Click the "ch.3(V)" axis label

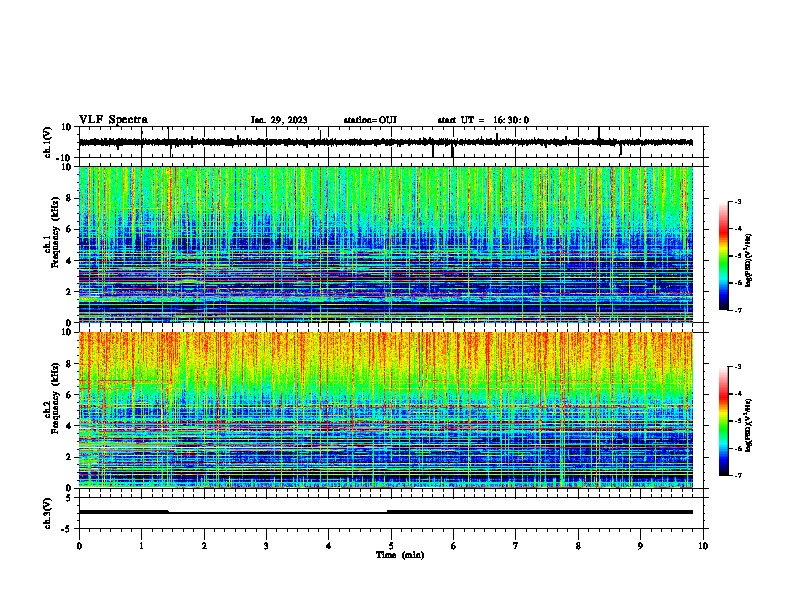tap(48, 513)
